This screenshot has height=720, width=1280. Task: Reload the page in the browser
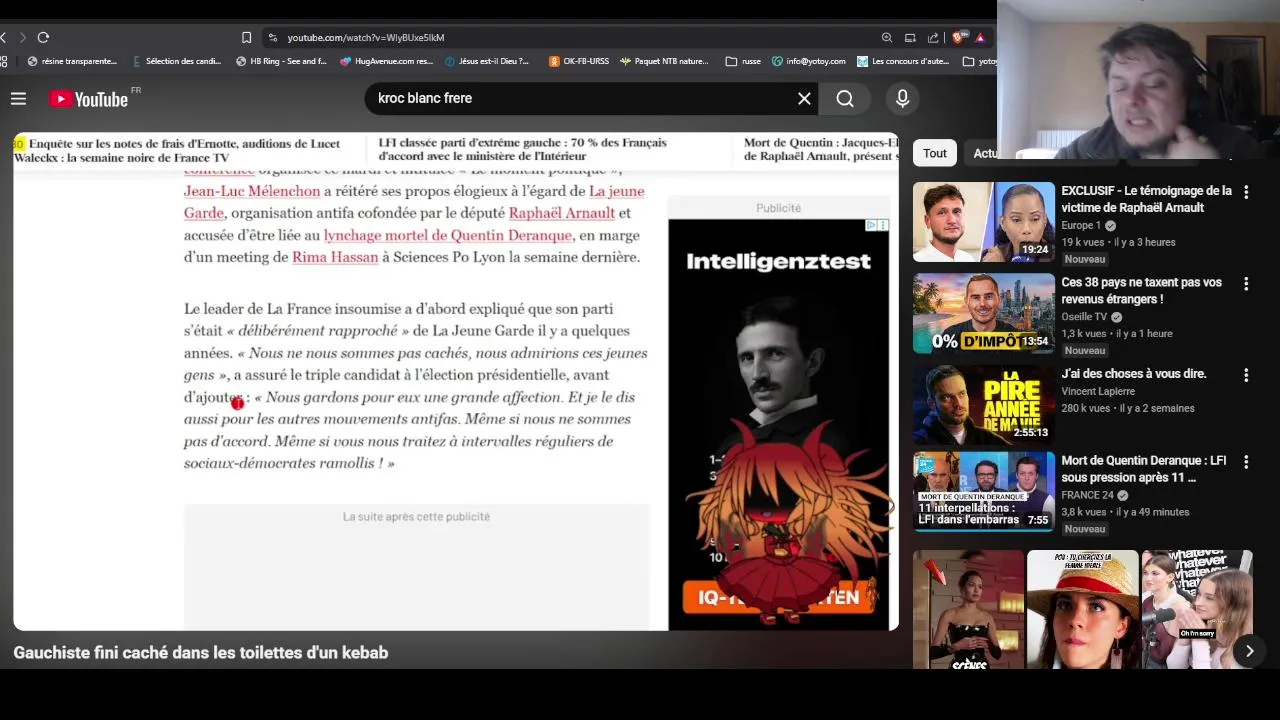click(43, 37)
